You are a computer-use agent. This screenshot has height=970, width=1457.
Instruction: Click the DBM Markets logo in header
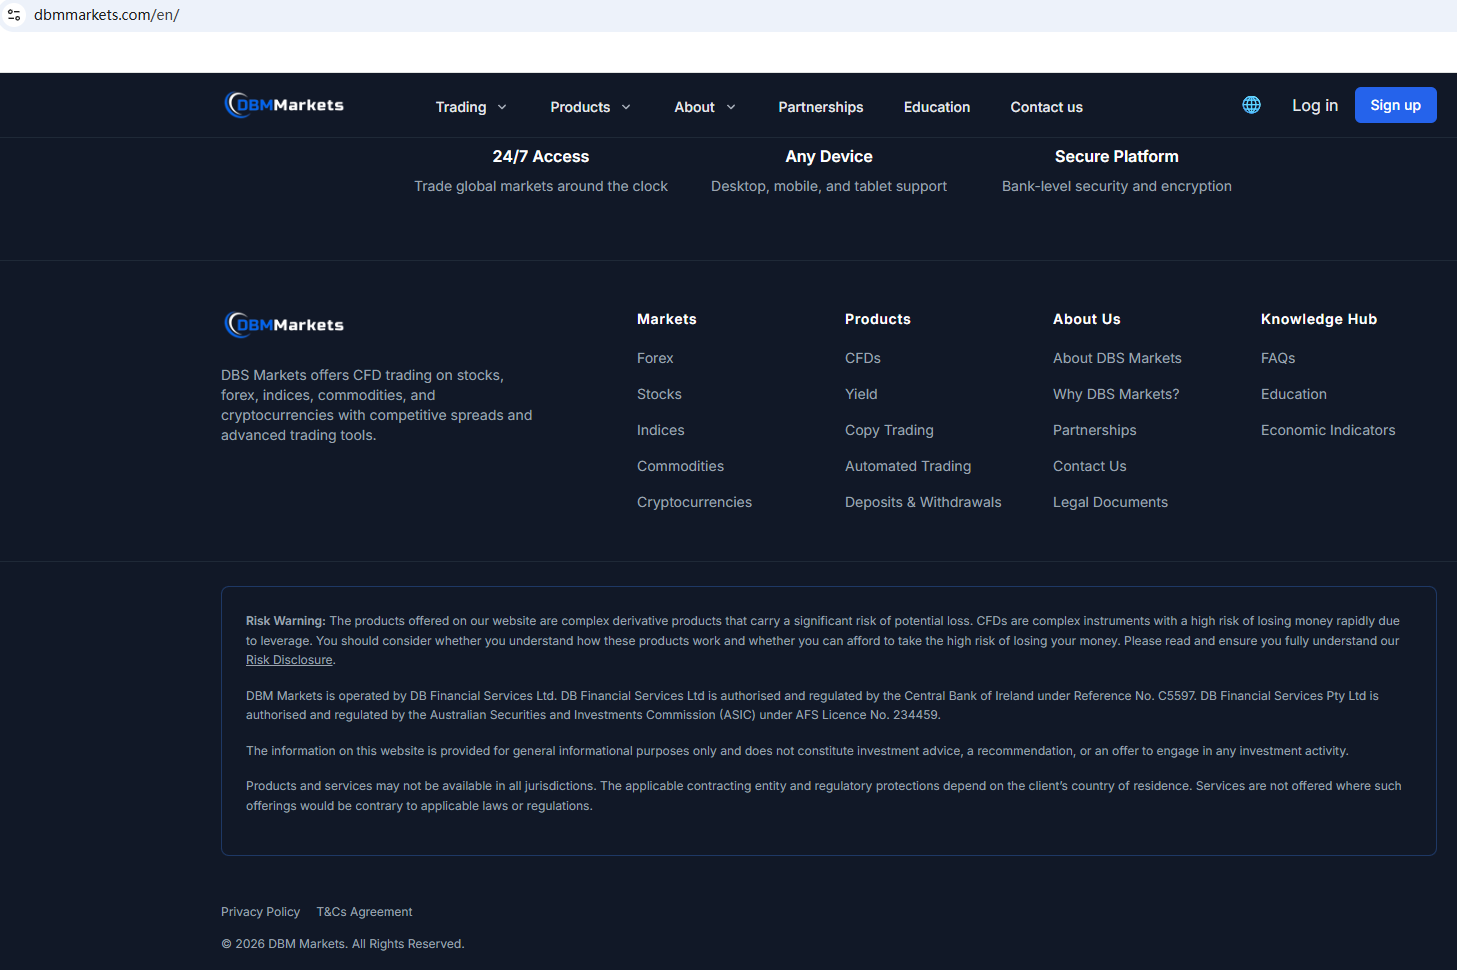tap(285, 105)
